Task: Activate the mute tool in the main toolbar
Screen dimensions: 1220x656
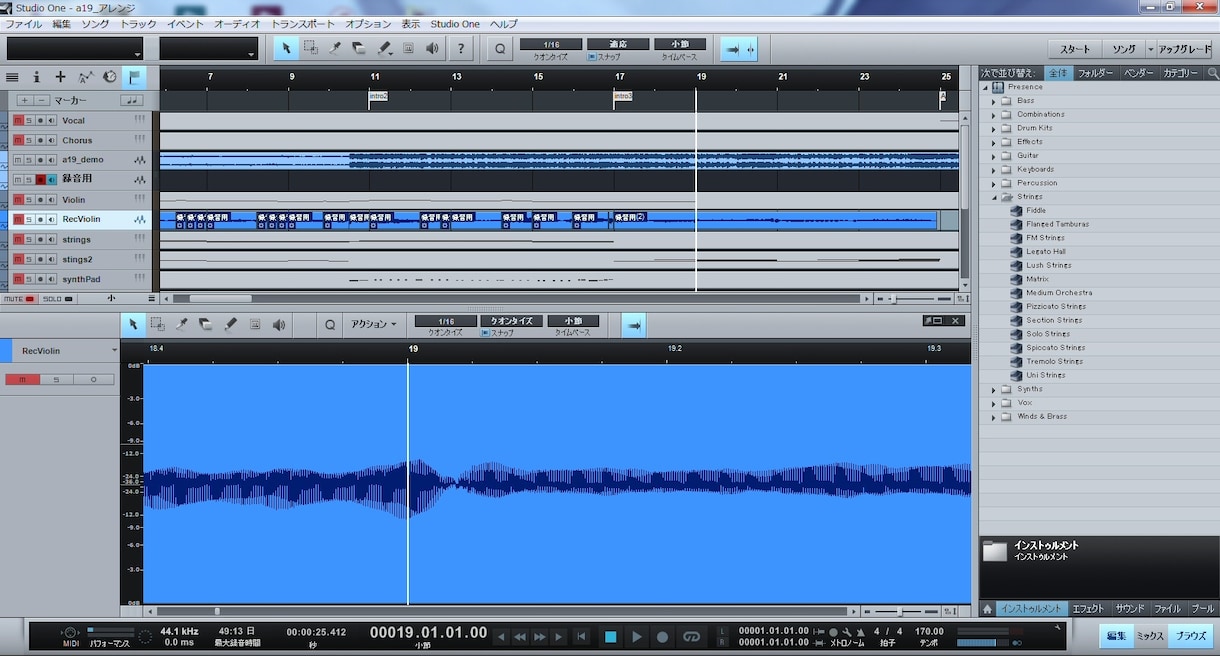Action: pyautogui.click(x=408, y=48)
